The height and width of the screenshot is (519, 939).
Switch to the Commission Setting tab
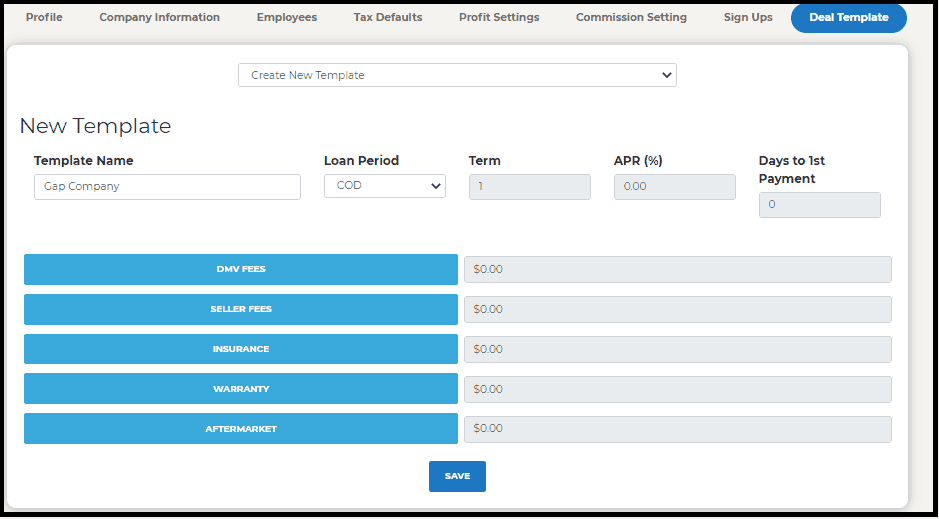click(631, 17)
